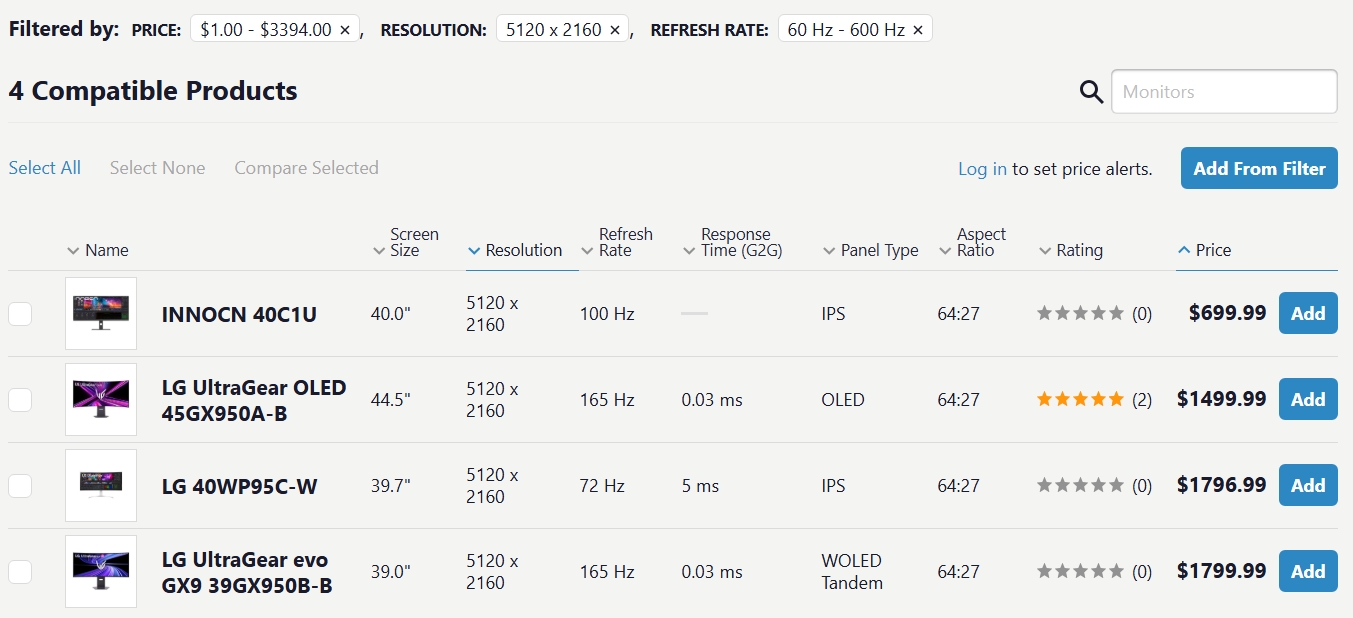1353x618 pixels.
Task: Click the $1796.99 price
Action: pos(1221,485)
